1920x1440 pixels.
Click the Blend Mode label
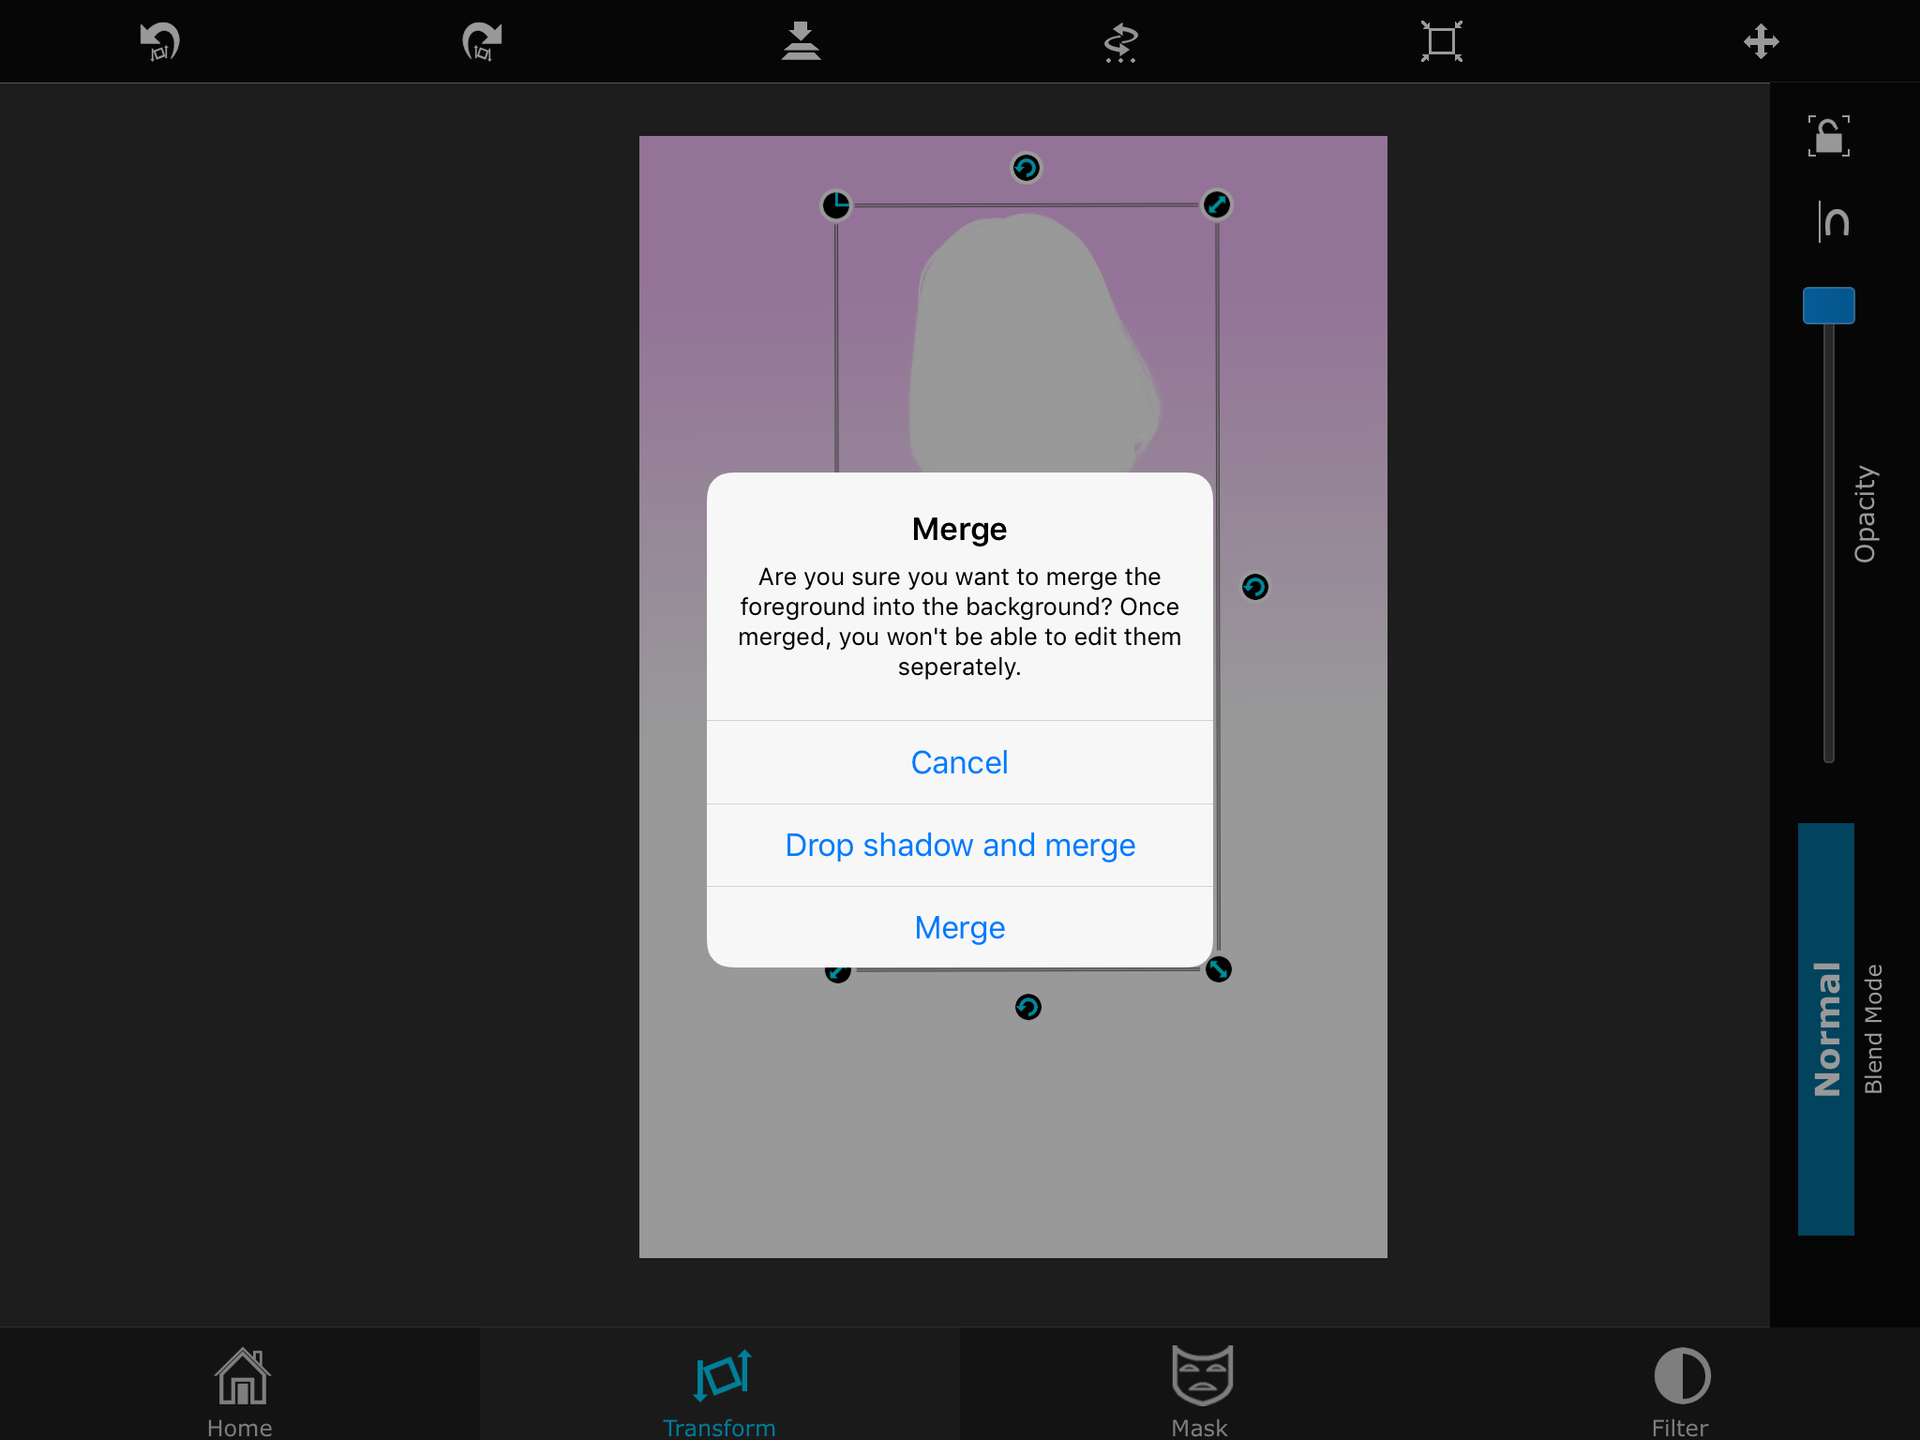point(1873,1029)
